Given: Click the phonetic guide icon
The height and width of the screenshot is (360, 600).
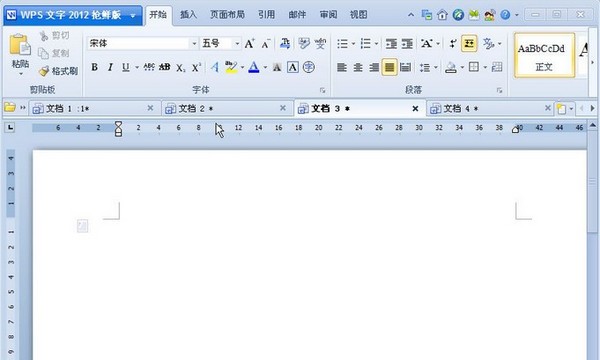Looking at the screenshot, I should pyautogui.click(x=320, y=44).
